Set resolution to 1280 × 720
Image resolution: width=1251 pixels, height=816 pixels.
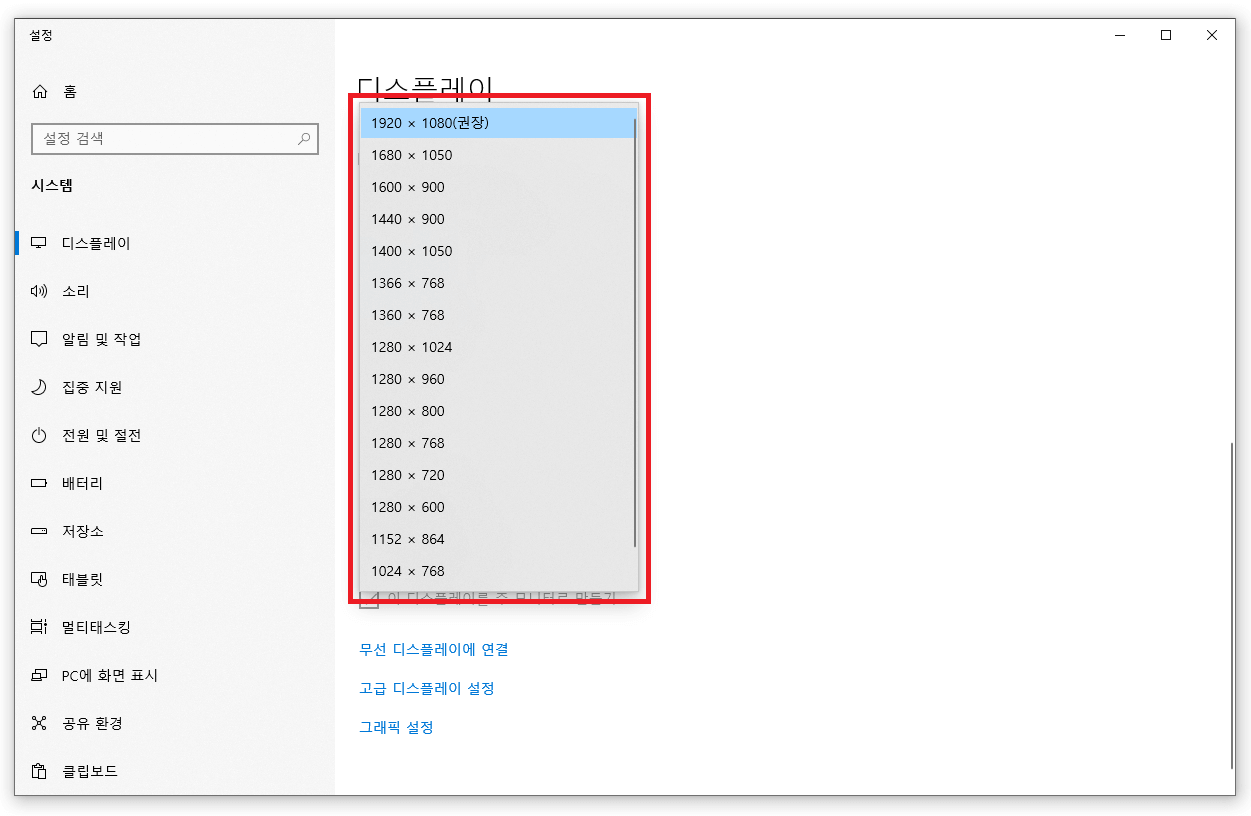click(498, 475)
